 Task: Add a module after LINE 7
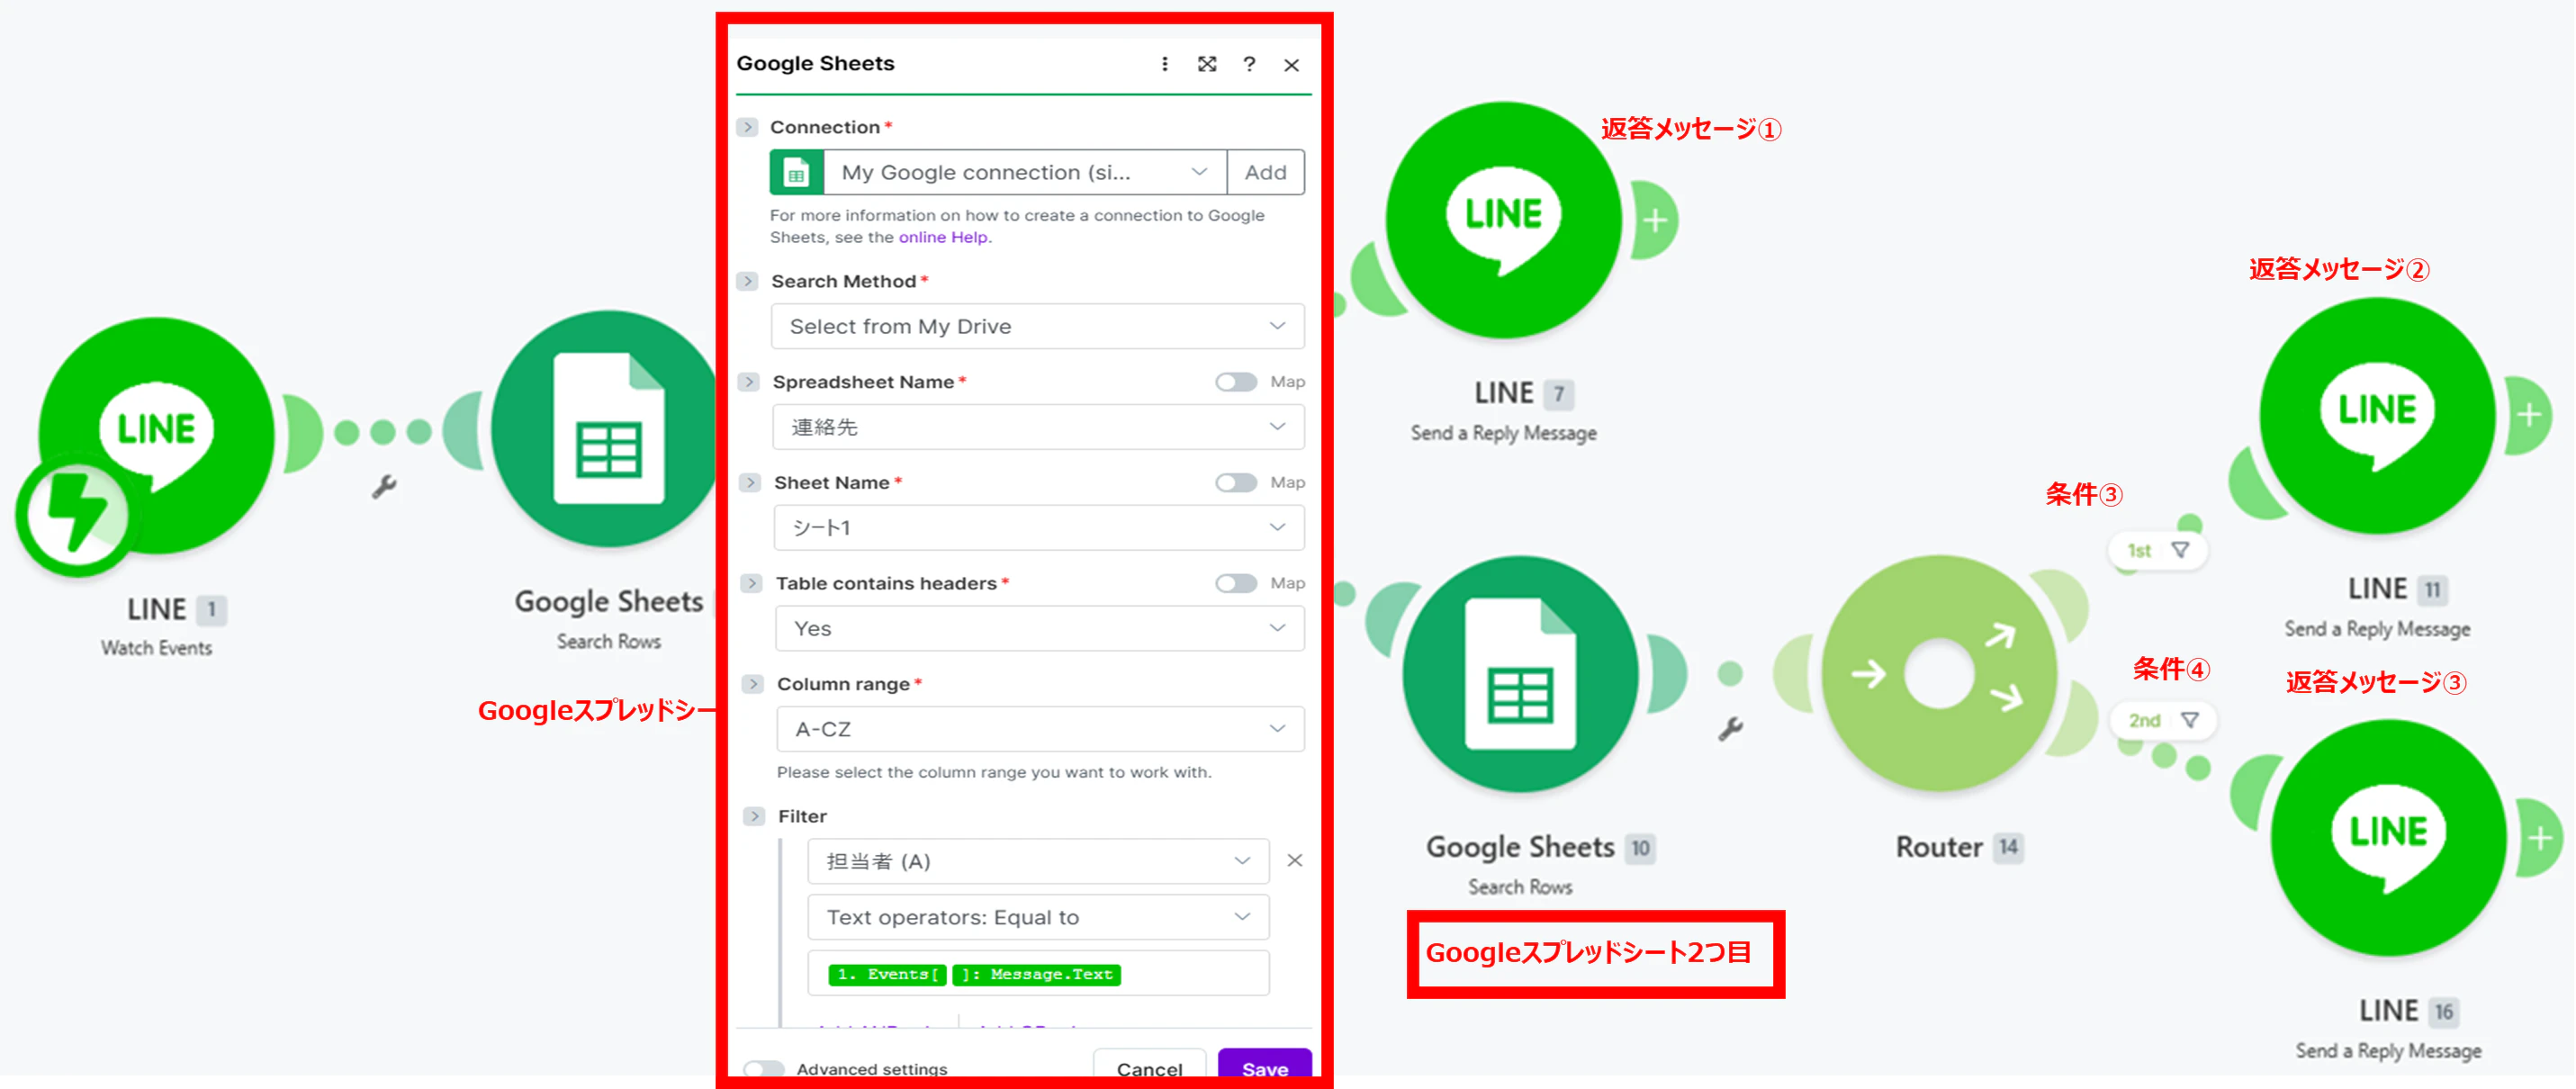pos(1655,220)
